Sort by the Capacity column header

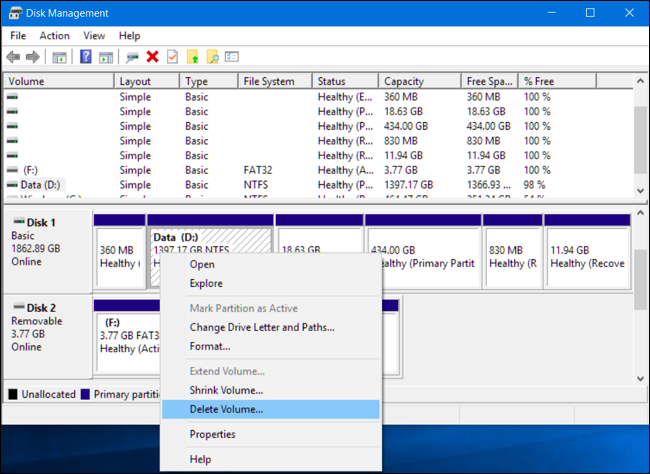[x=420, y=81]
